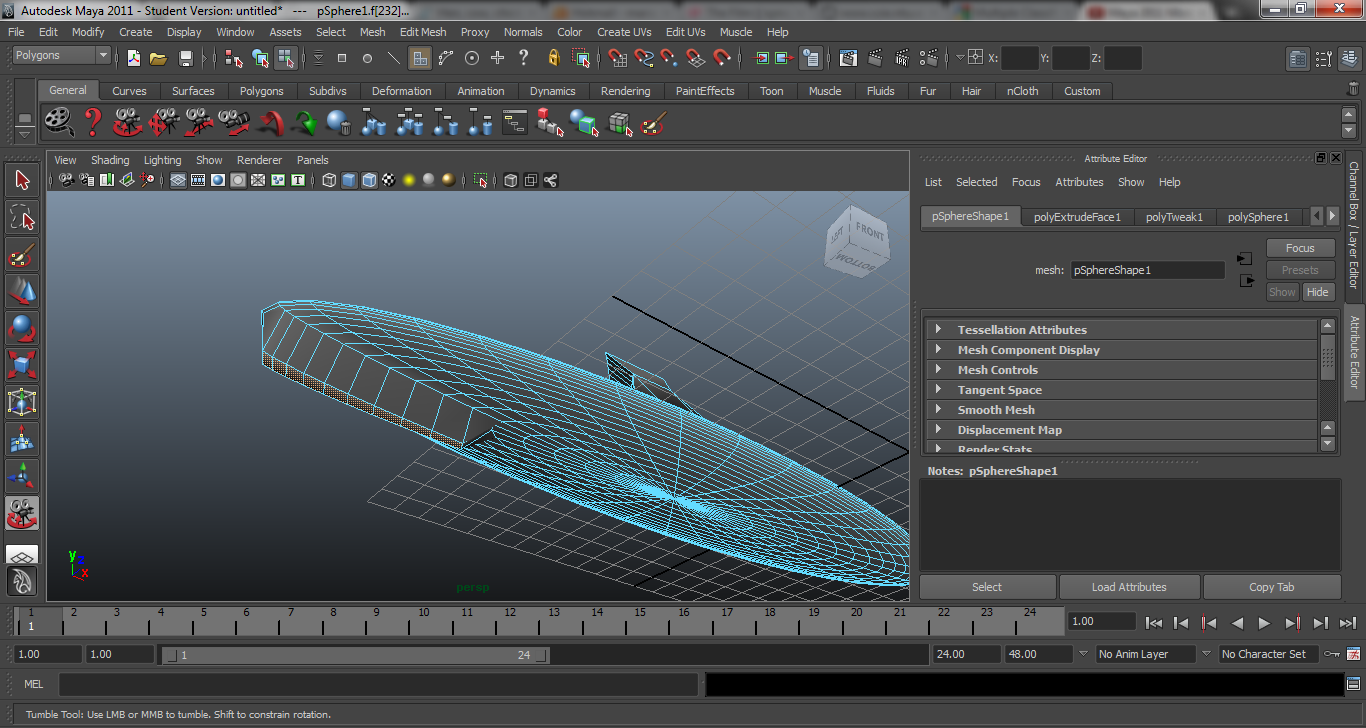Image resolution: width=1366 pixels, height=728 pixels.
Task: Select the Soft Modification tool
Action: tap(22, 439)
